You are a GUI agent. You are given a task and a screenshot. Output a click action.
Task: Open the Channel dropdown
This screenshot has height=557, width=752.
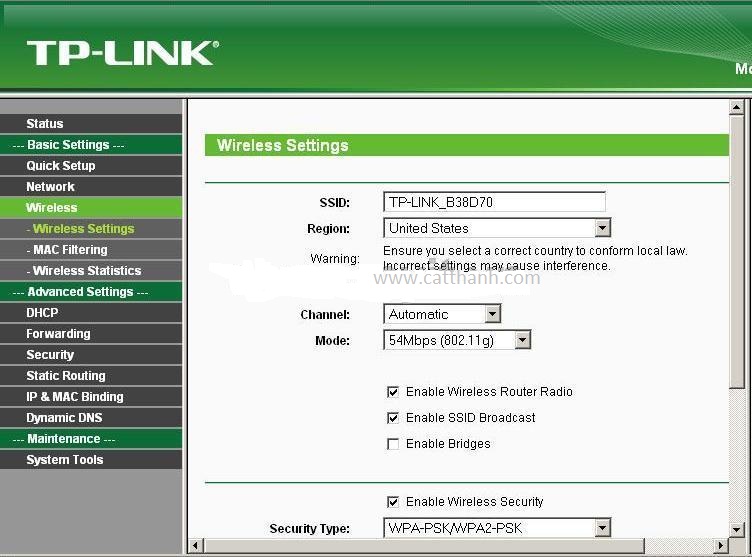(442, 314)
